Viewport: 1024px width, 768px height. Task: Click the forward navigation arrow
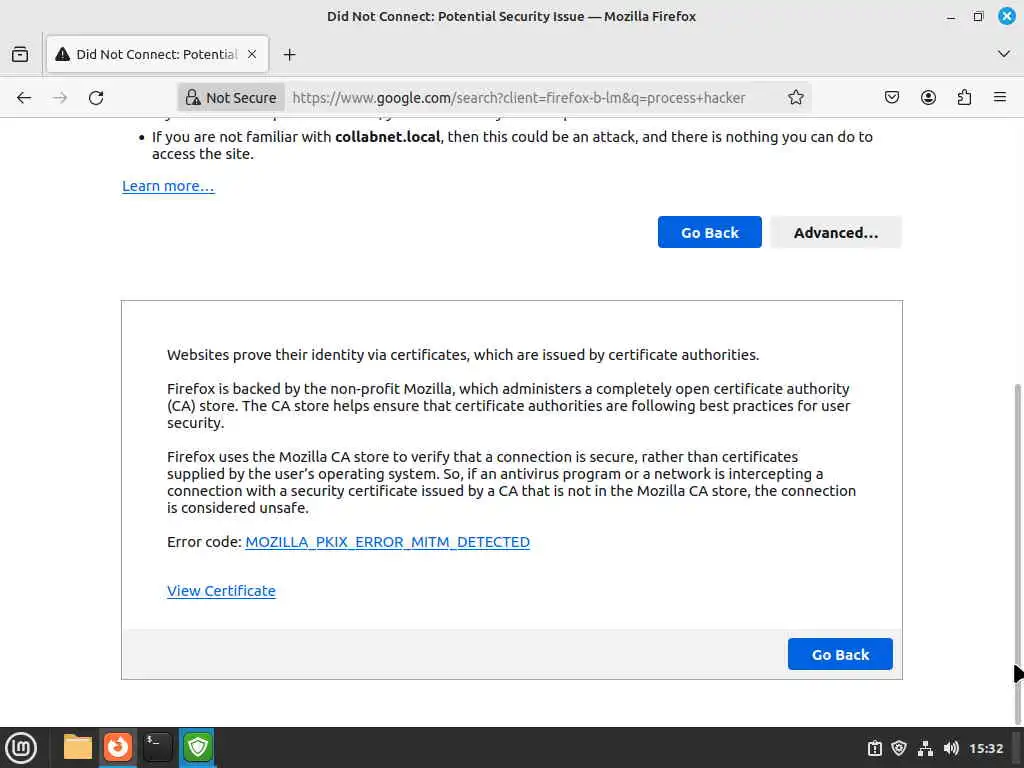[60, 97]
